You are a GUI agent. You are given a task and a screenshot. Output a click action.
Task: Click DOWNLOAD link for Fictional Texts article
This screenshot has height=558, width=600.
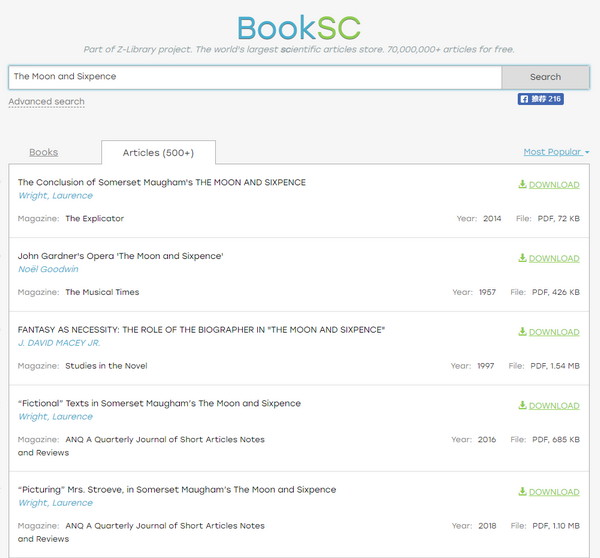pyautogui.click(x=554, y=406)
